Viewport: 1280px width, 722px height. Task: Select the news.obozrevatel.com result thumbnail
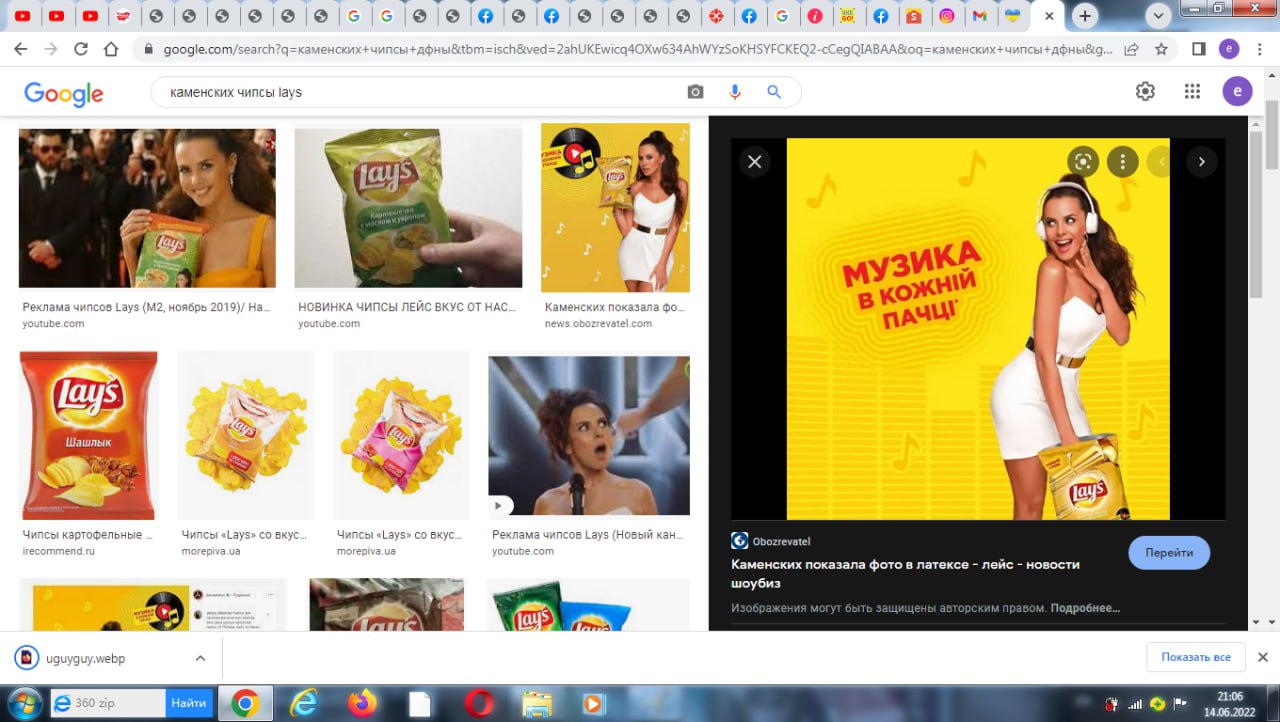[615, 208]
